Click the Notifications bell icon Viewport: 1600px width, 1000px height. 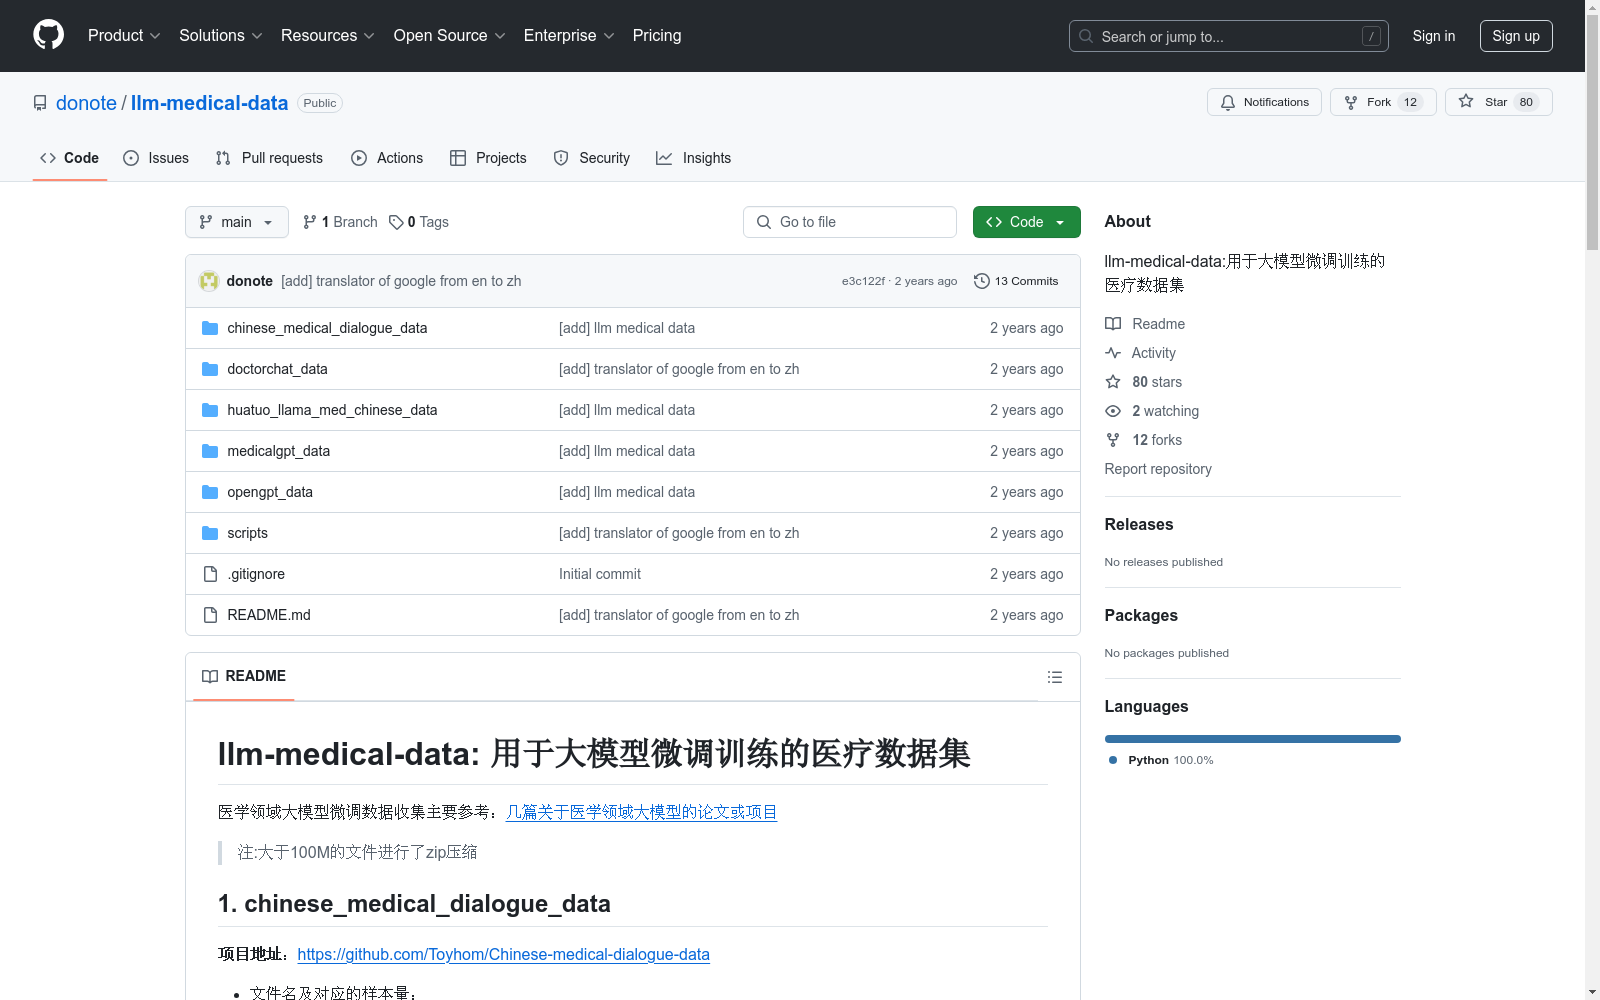click(1228, 102)
